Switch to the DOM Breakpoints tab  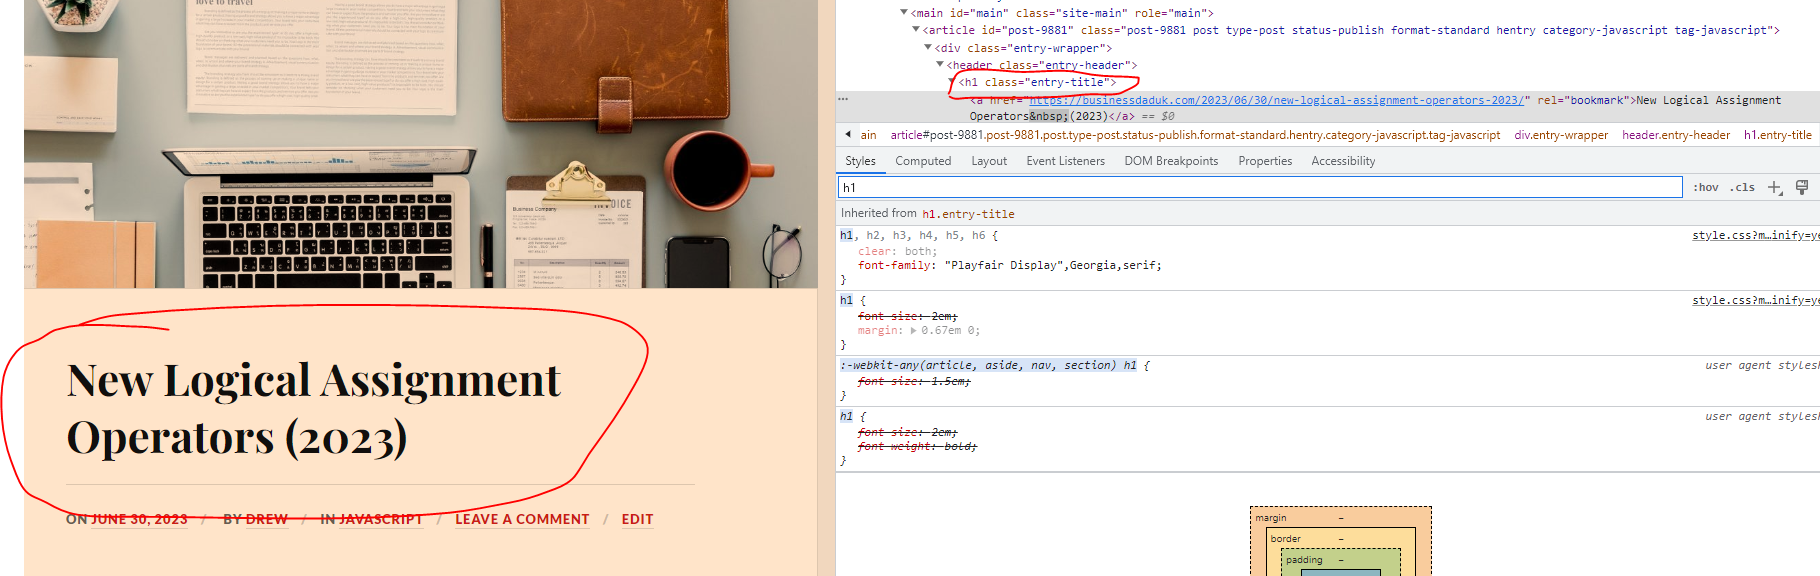tap(1170, 161)
